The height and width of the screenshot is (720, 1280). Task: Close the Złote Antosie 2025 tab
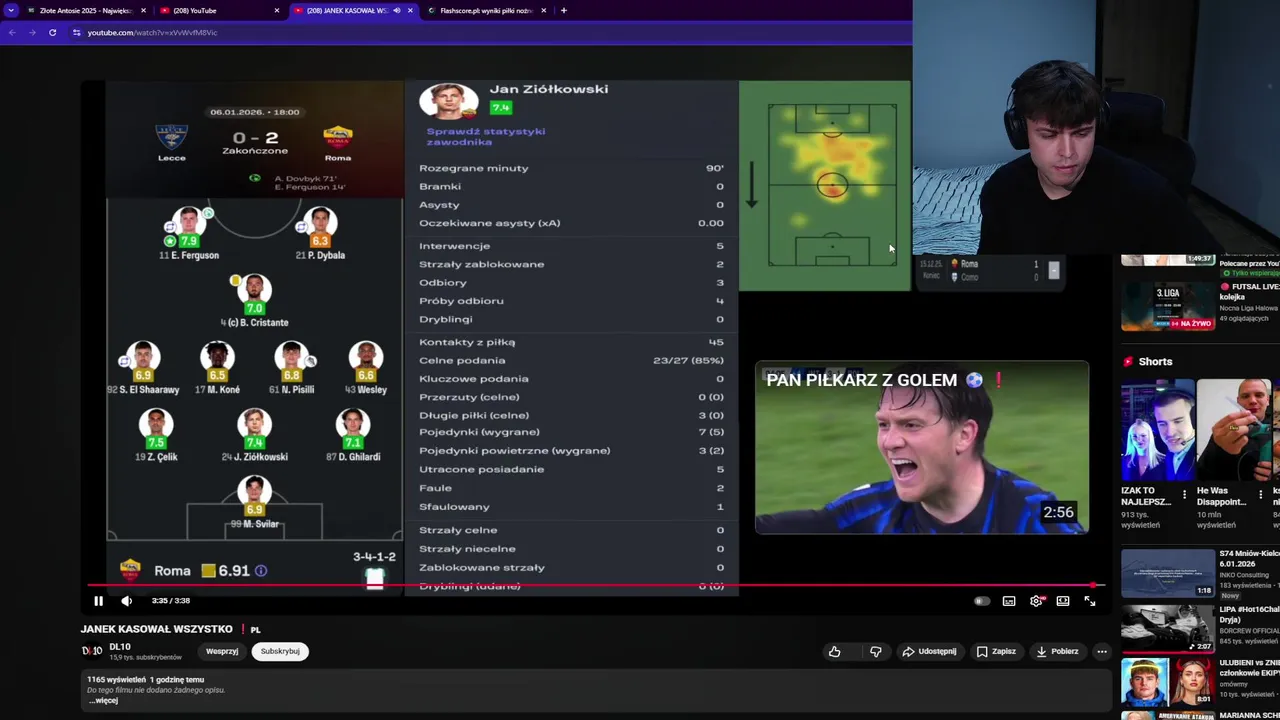tap(143, 10)
